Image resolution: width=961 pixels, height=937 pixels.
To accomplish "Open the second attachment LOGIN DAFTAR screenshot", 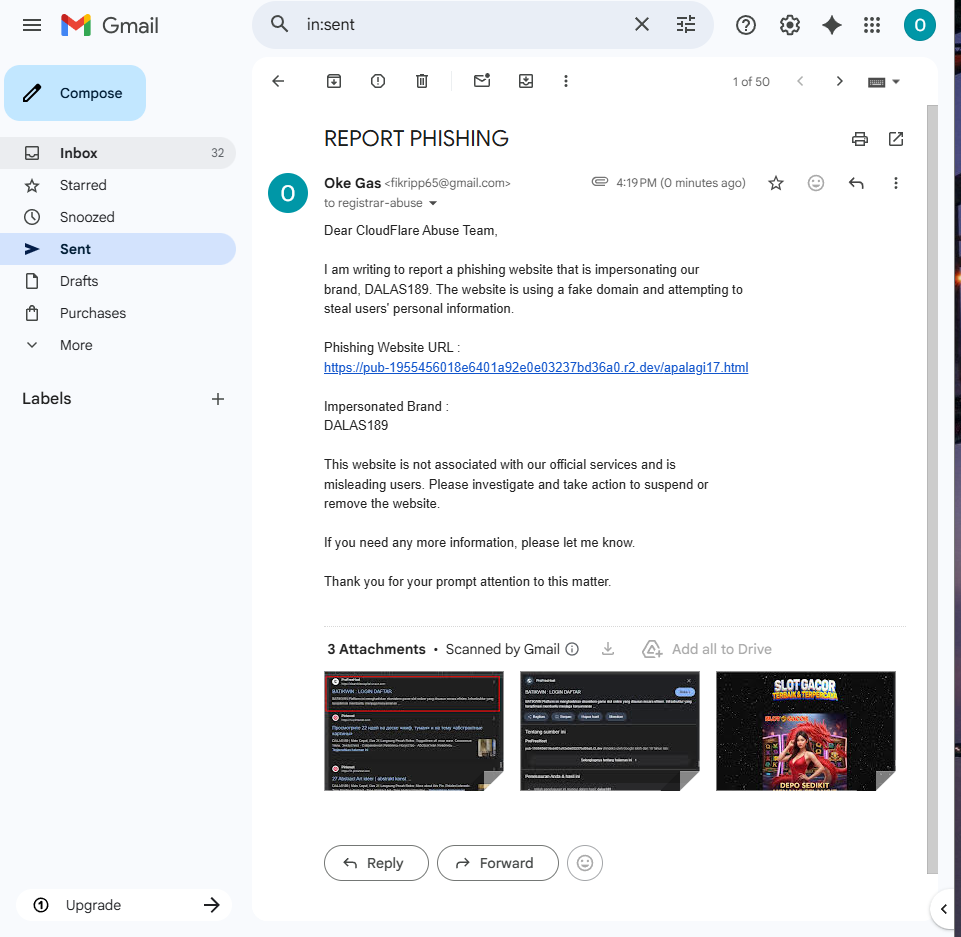I will (x=610, y=731).
